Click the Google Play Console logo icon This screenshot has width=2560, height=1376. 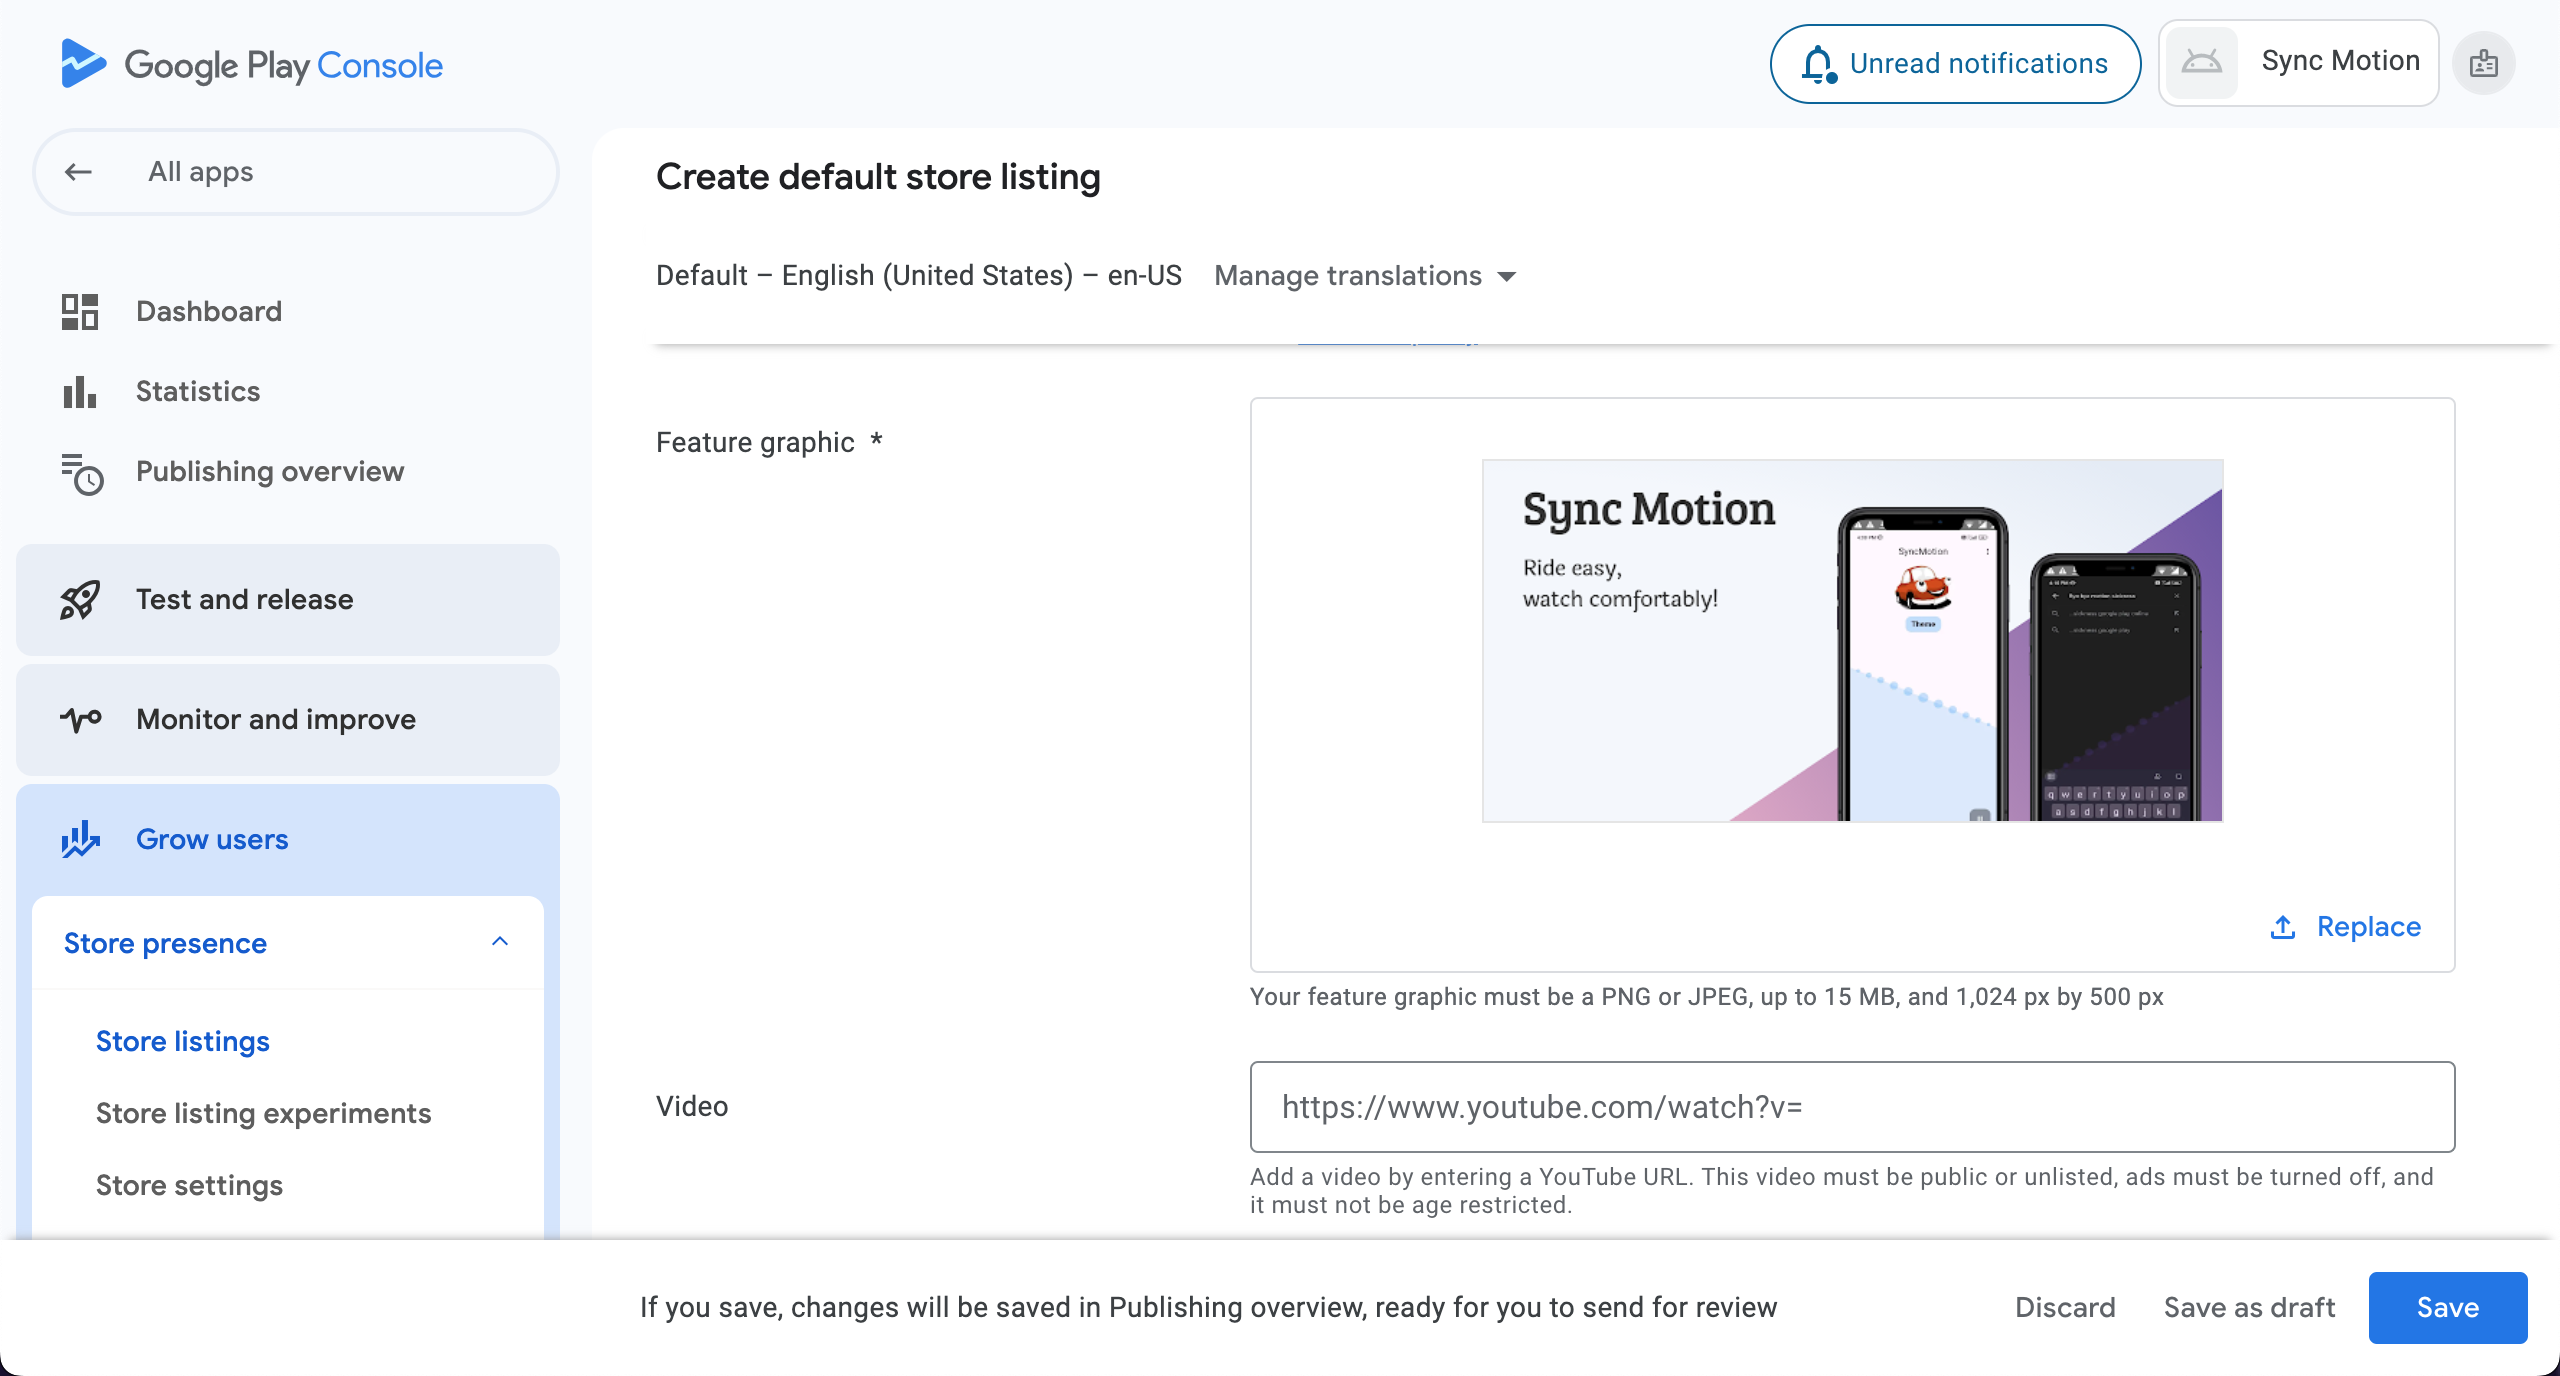pos(82,64)
